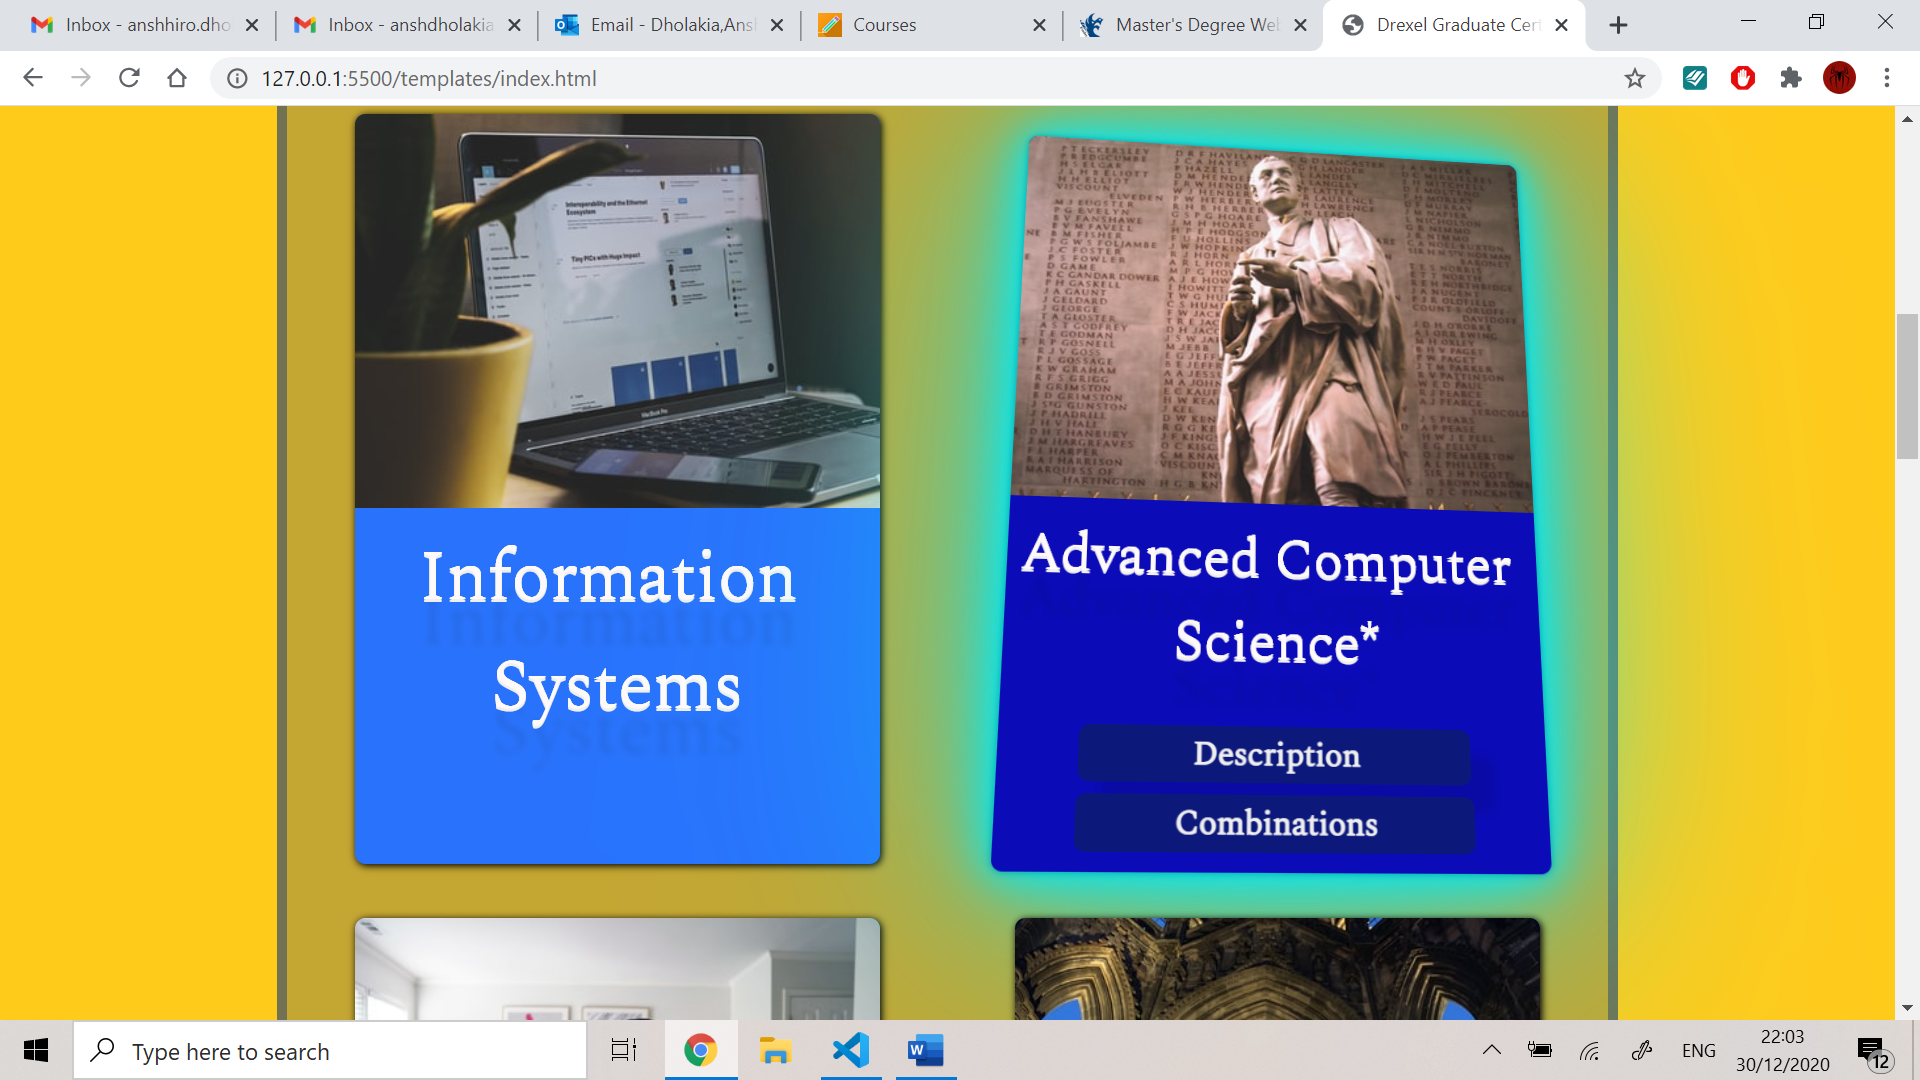Go back with the back arrow
Viewport: 1920px width, 1080px height.
coord(33,78)
